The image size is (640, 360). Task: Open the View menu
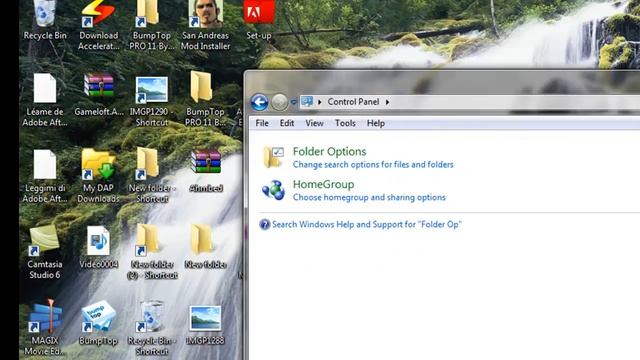coord(314,123)
